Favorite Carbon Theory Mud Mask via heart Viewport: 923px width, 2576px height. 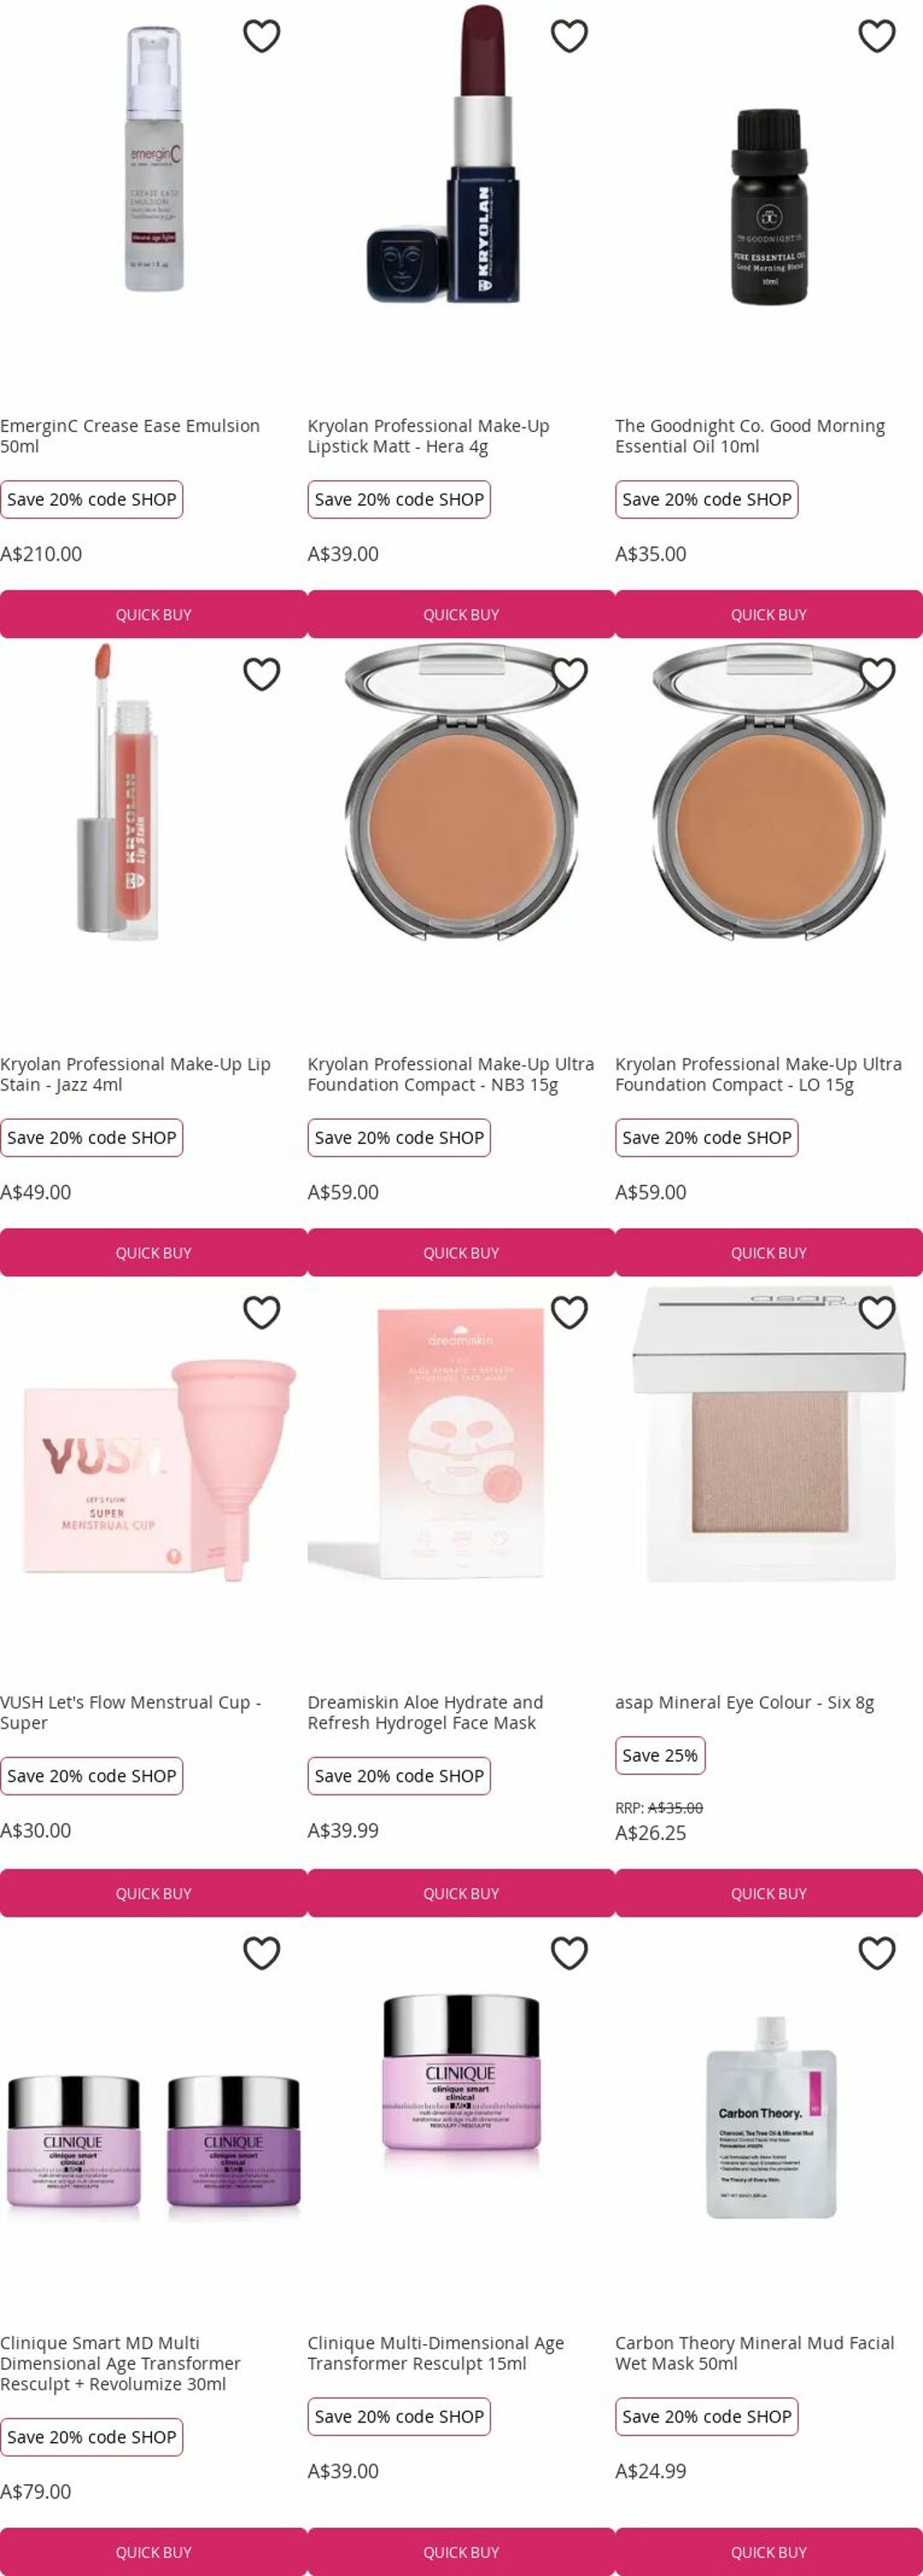(x=877, y=1952)
